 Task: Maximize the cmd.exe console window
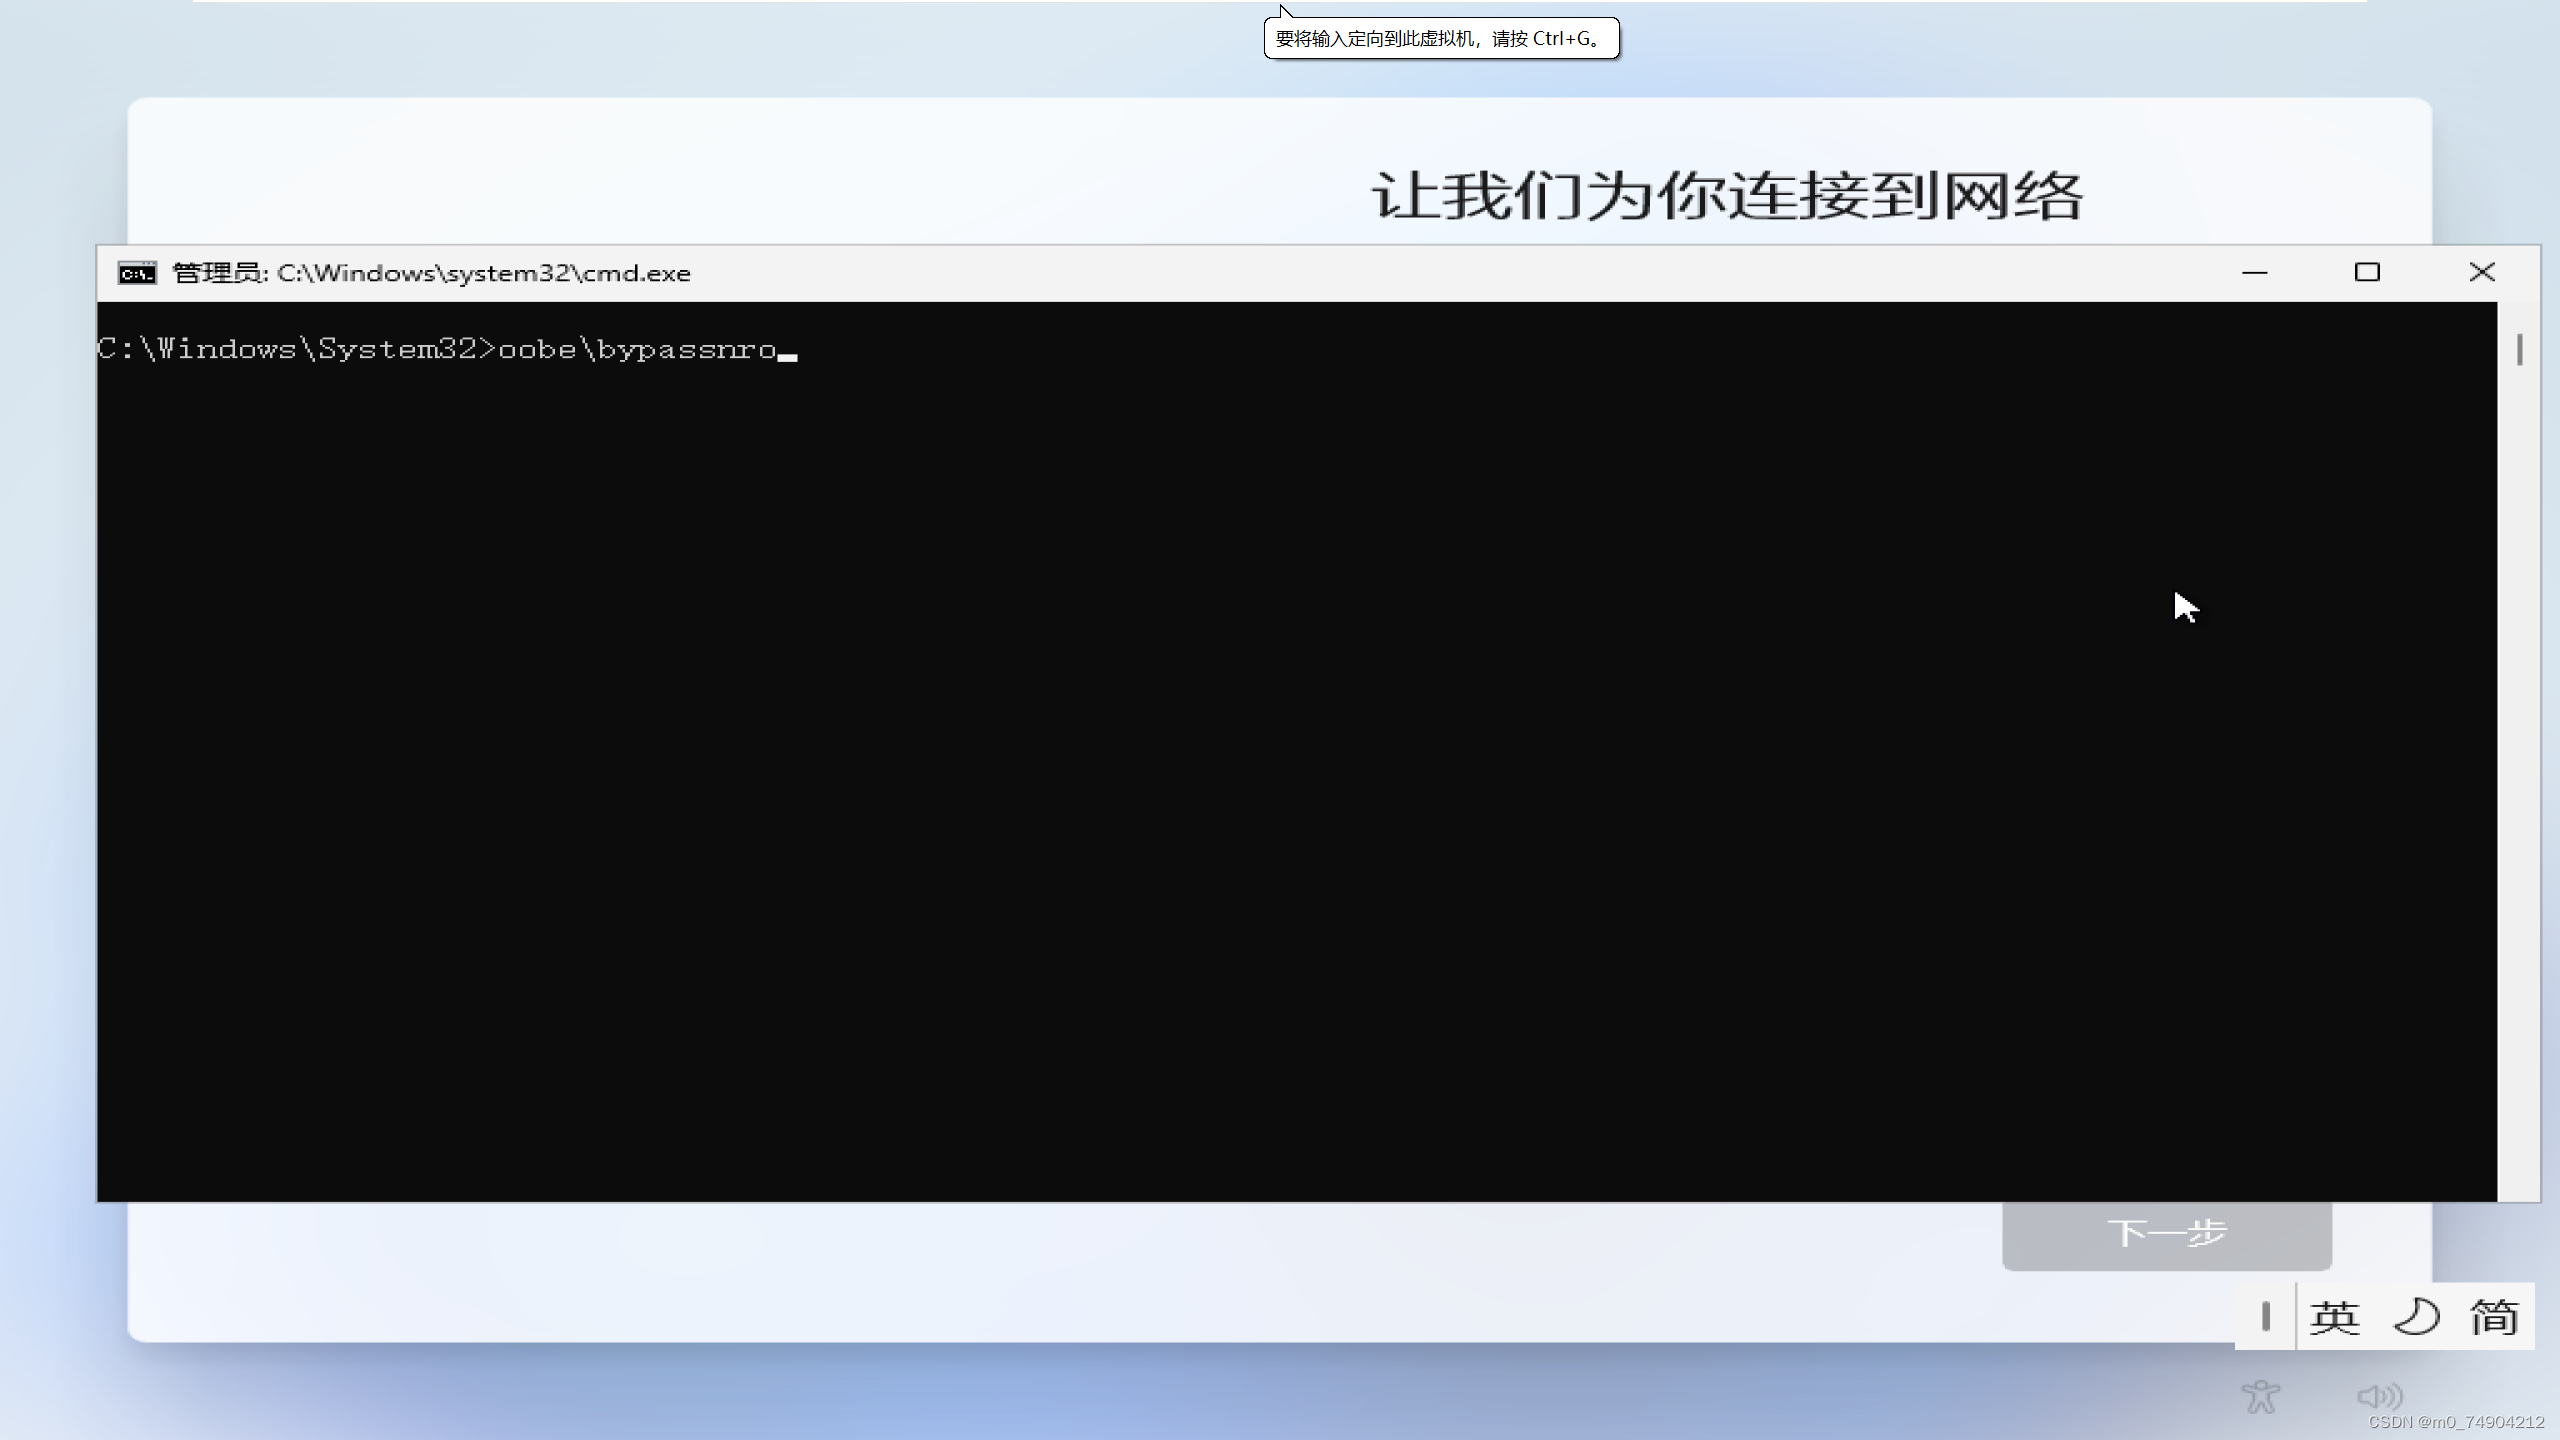point(2369,272)
